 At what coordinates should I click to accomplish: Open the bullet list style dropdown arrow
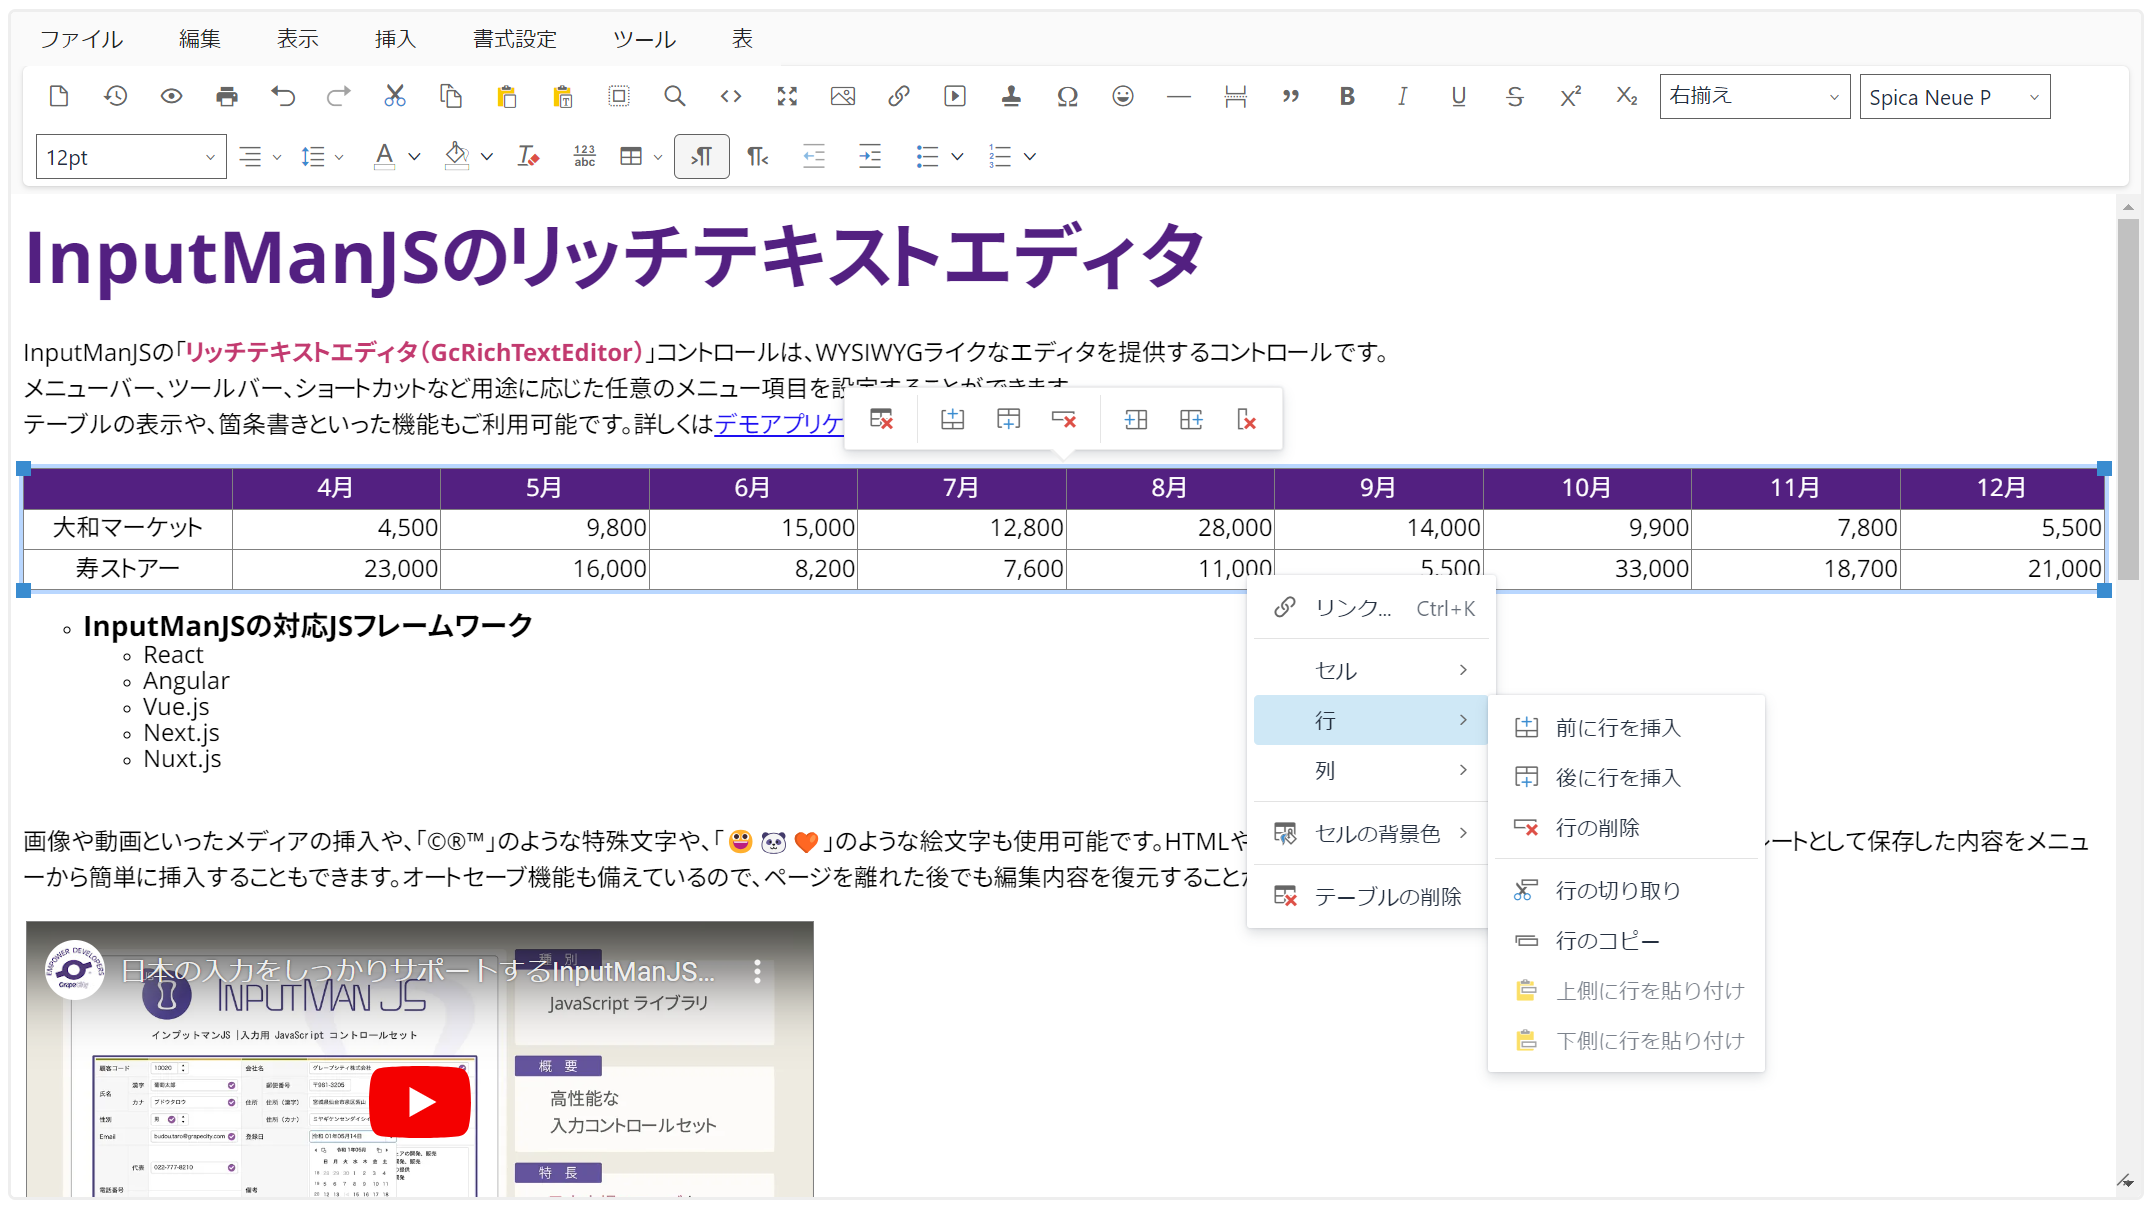957,157
